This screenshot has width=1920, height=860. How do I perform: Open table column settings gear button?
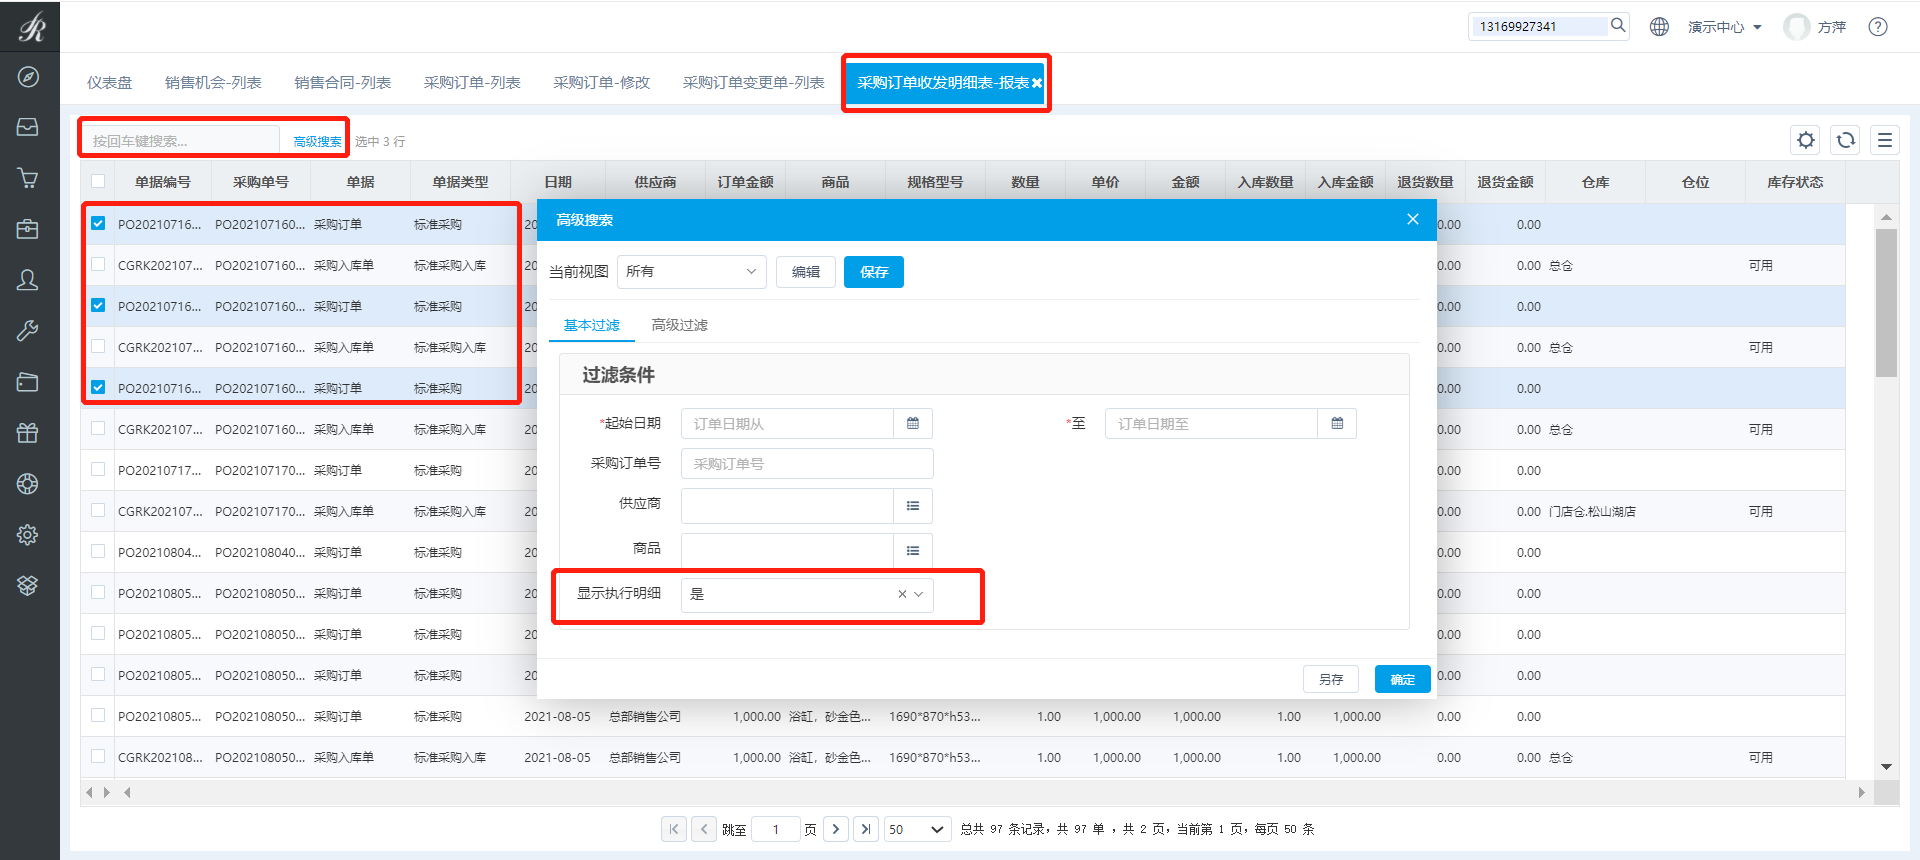click(x=1806, y=140)
